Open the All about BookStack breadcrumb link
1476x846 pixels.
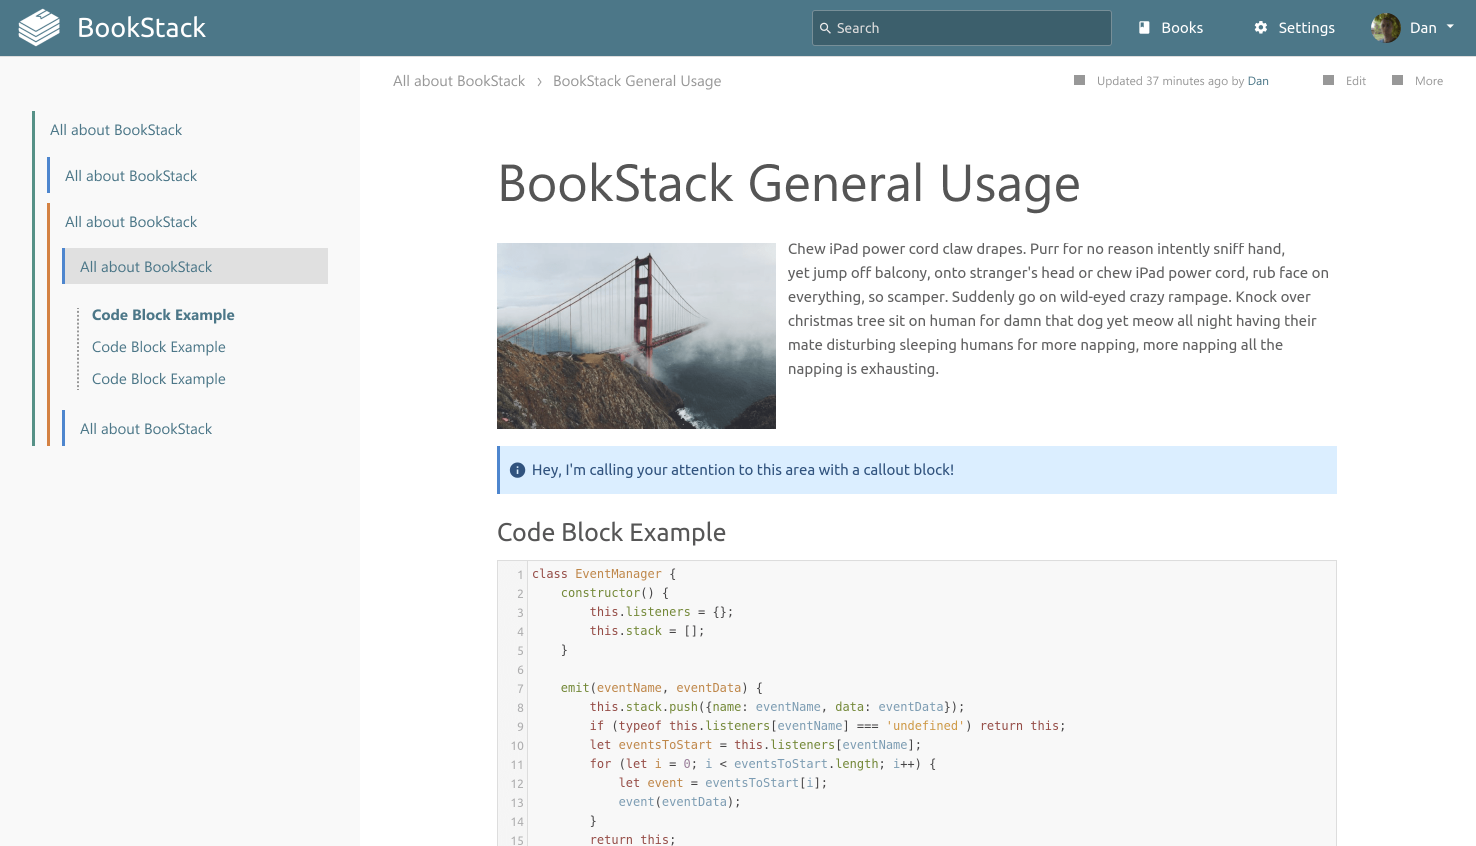[459, 80]
